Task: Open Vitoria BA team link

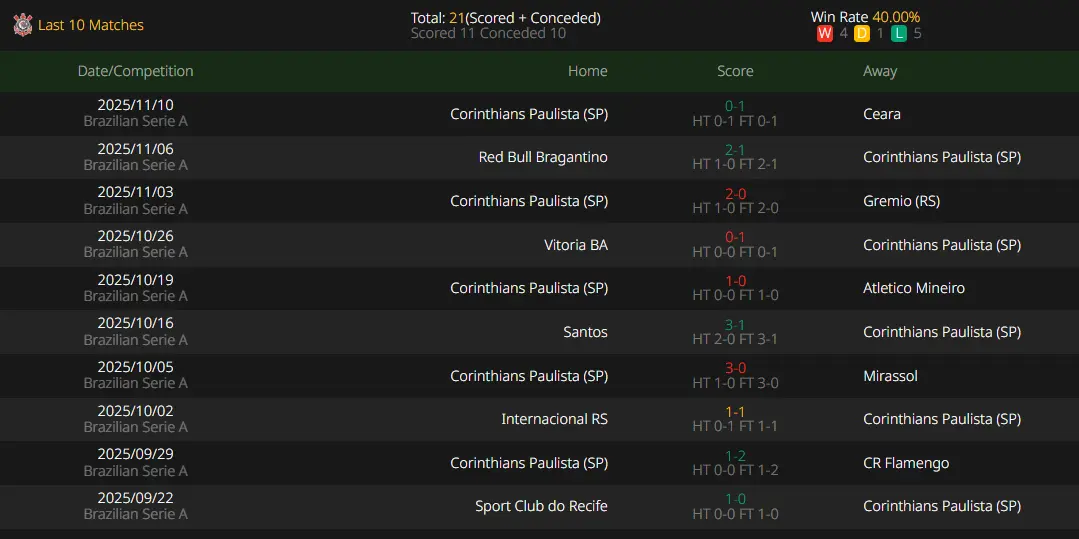Action: (x=576, y=244)
